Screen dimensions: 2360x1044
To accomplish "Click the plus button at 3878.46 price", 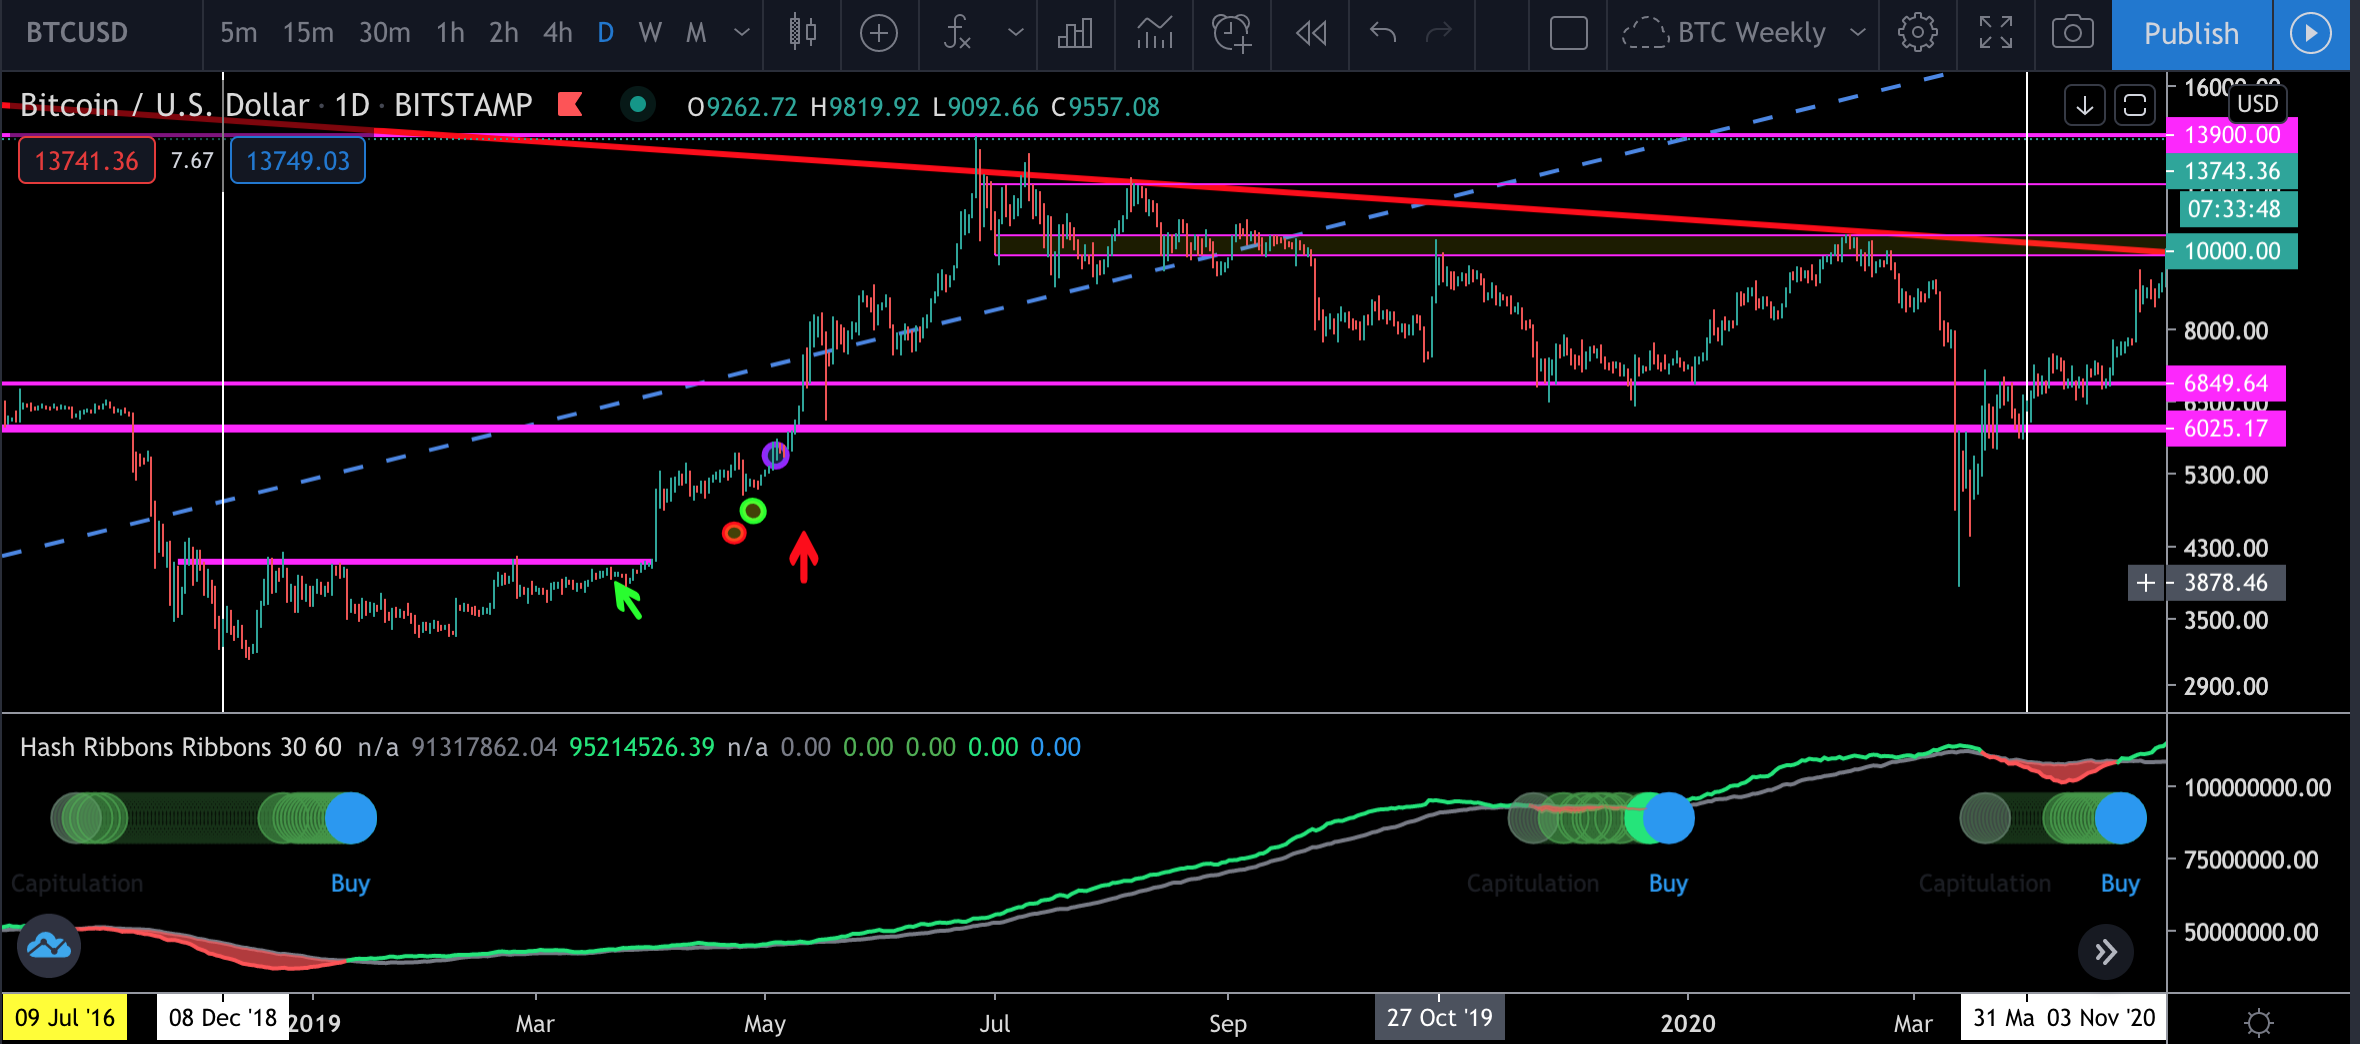I will pos(2145,583).
